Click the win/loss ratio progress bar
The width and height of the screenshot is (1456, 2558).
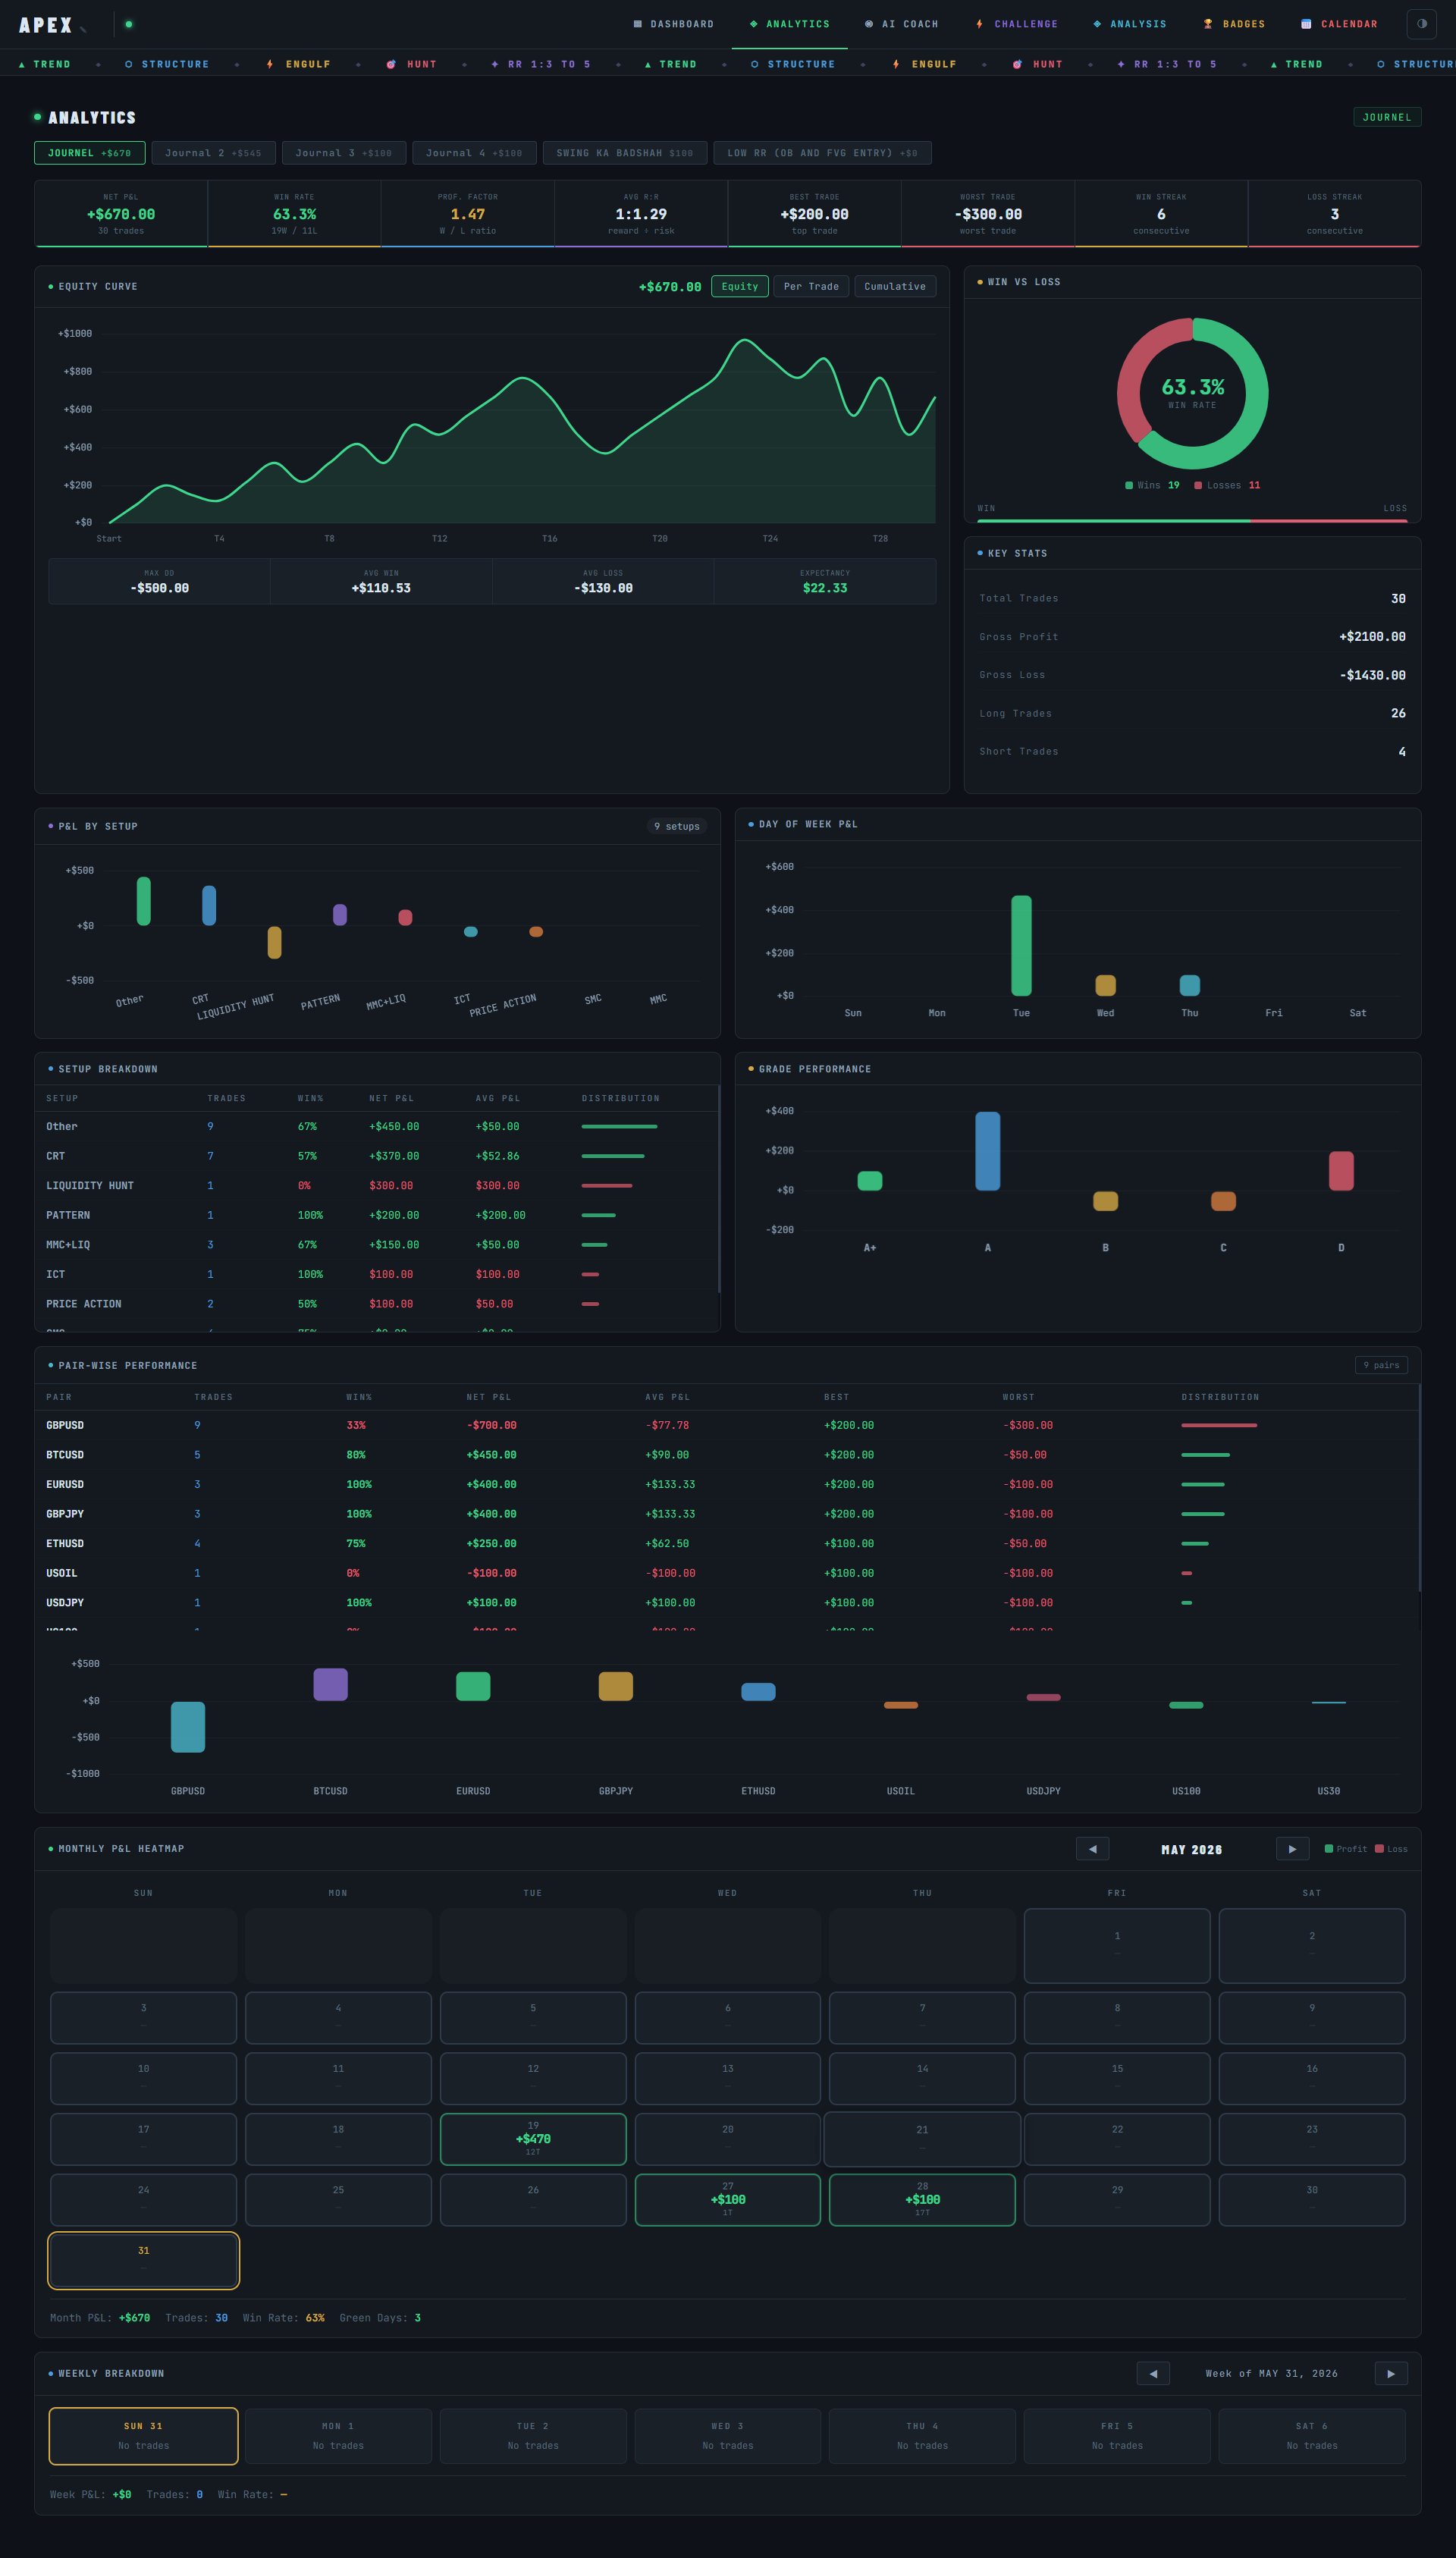click(1192, 520)
